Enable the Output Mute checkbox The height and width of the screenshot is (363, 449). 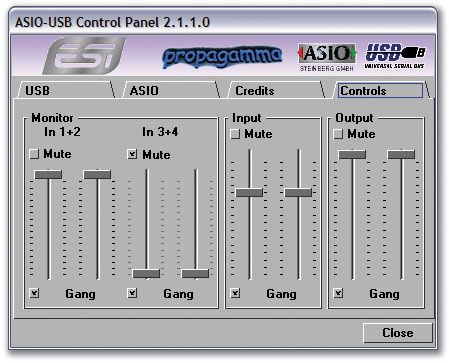[x=338, y=134]
